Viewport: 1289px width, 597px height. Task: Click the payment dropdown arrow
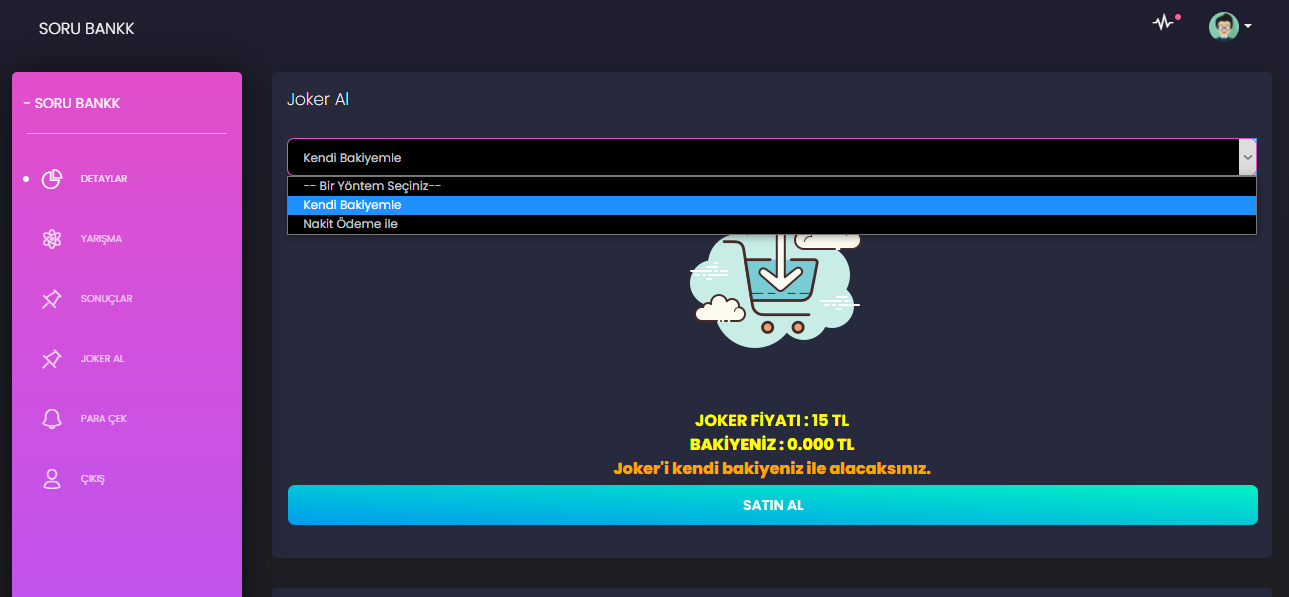click(1247, 157)
